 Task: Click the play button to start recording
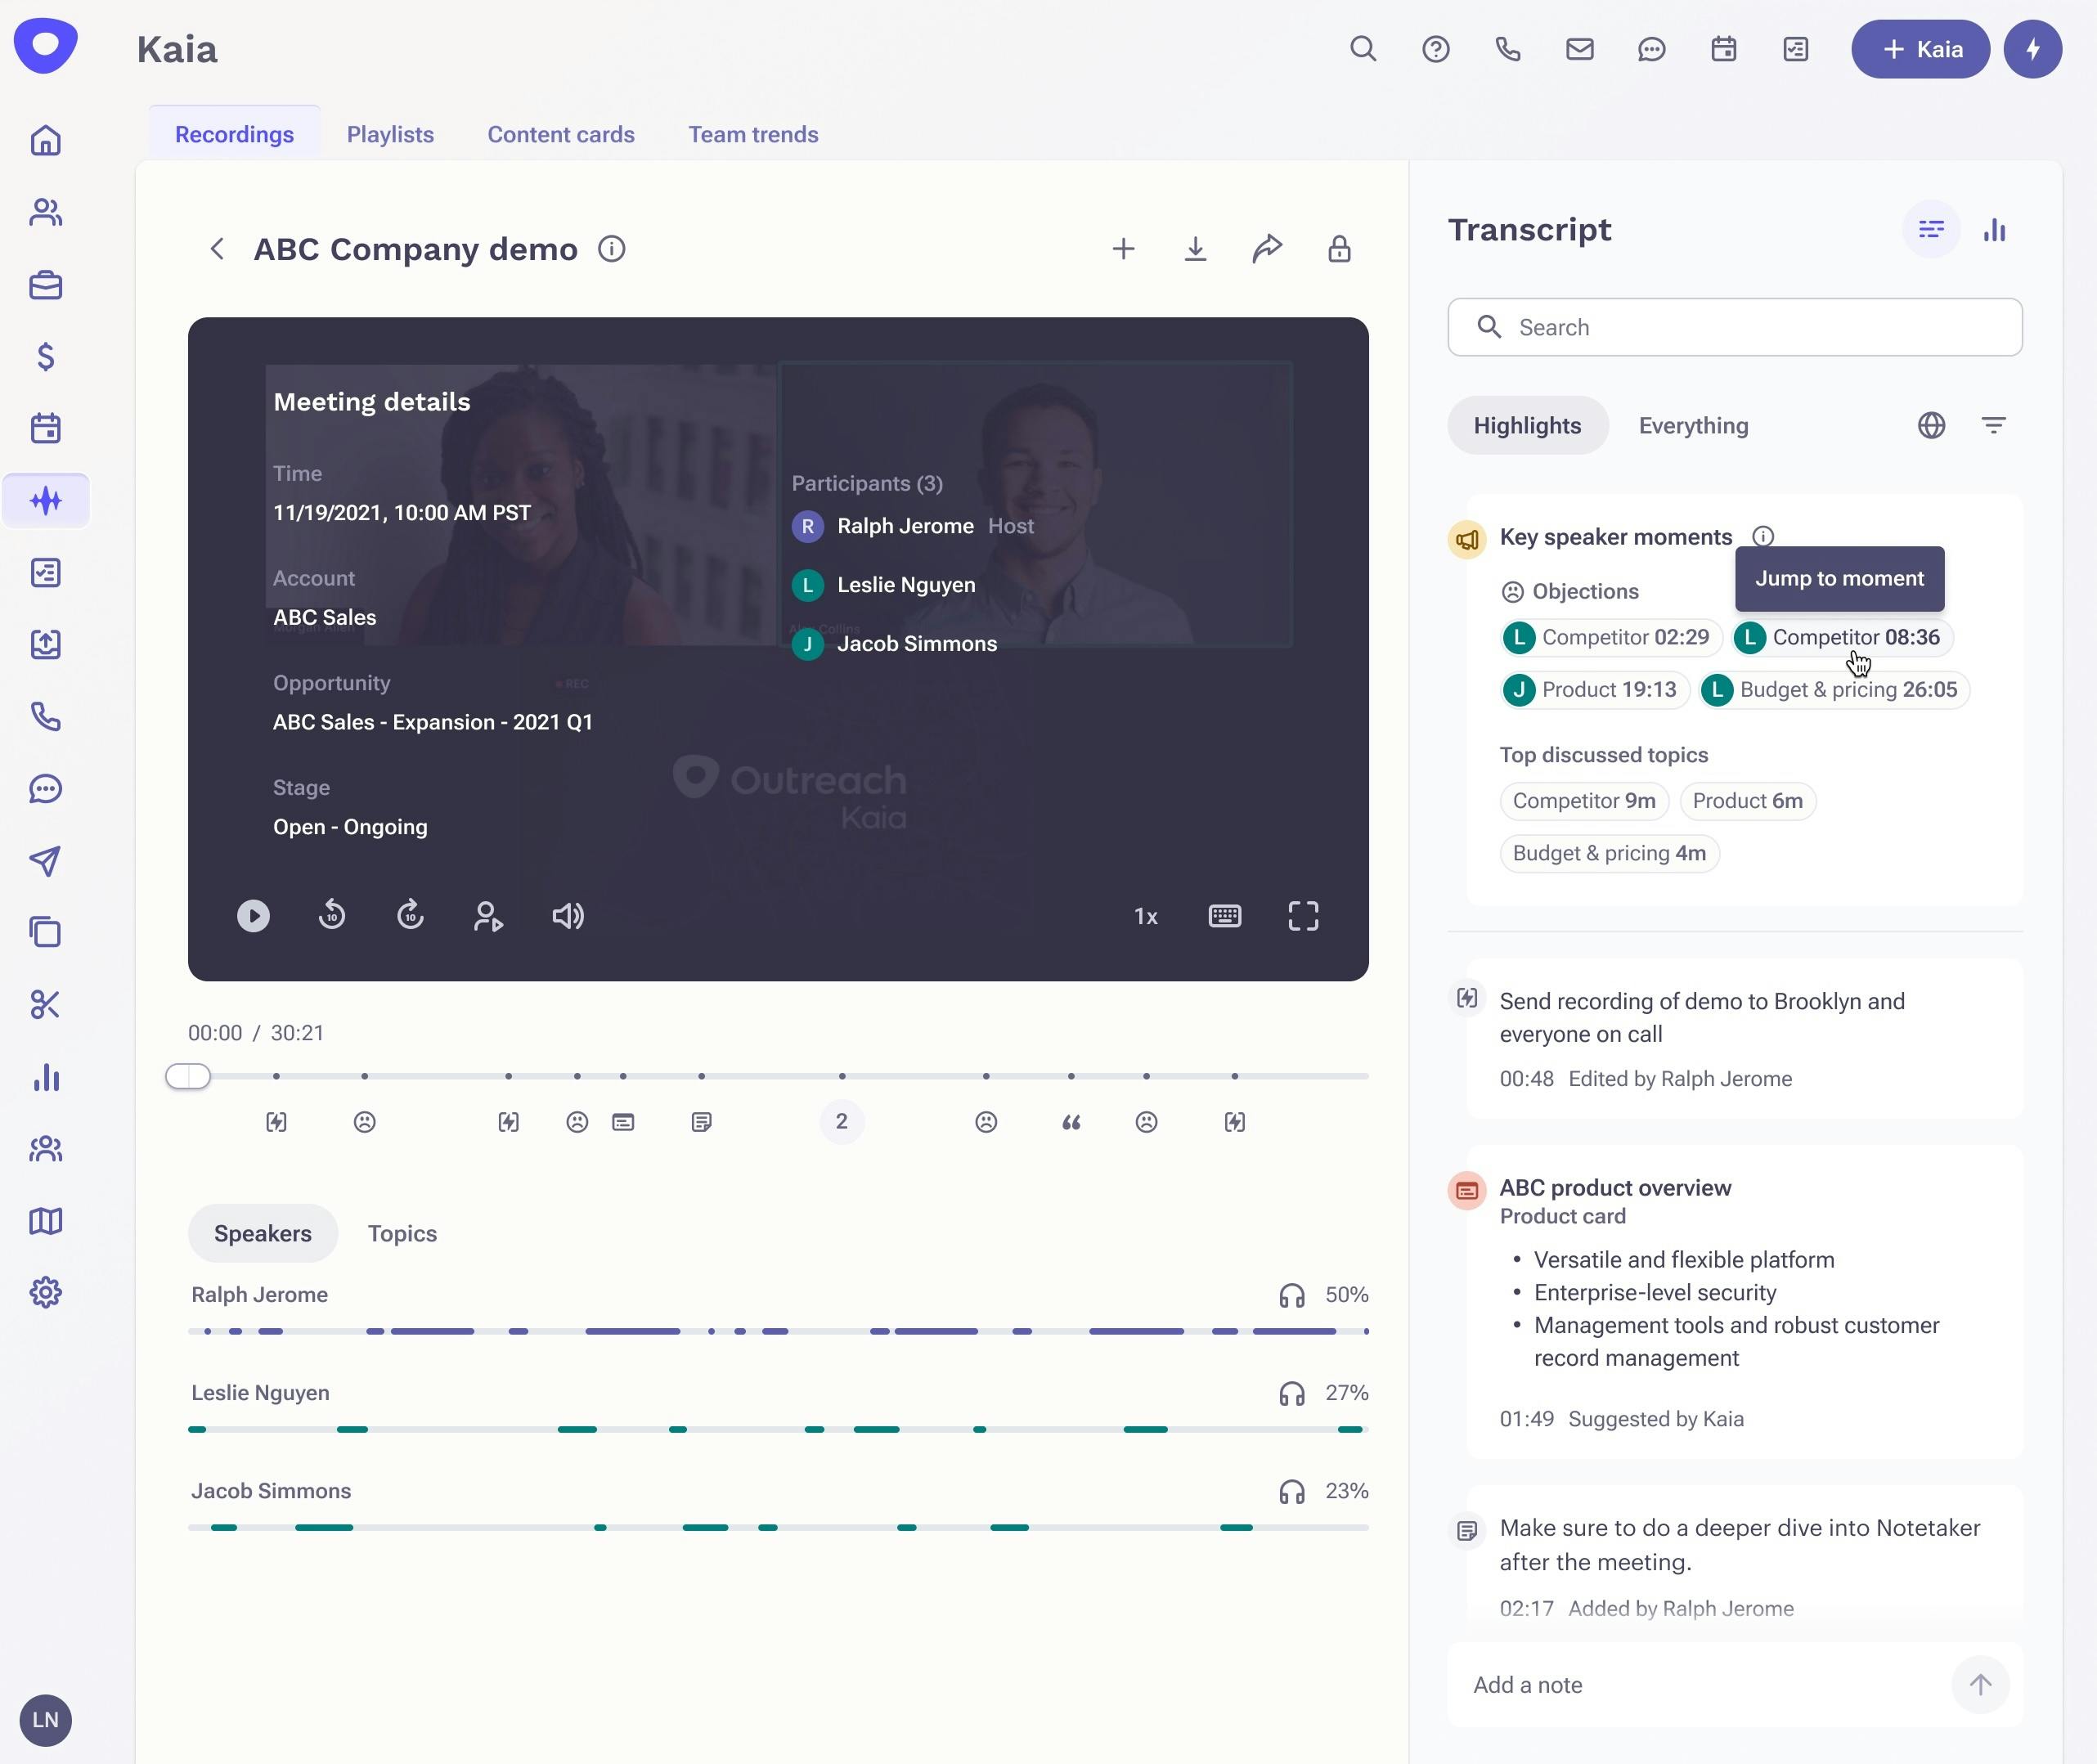[252, 915]
